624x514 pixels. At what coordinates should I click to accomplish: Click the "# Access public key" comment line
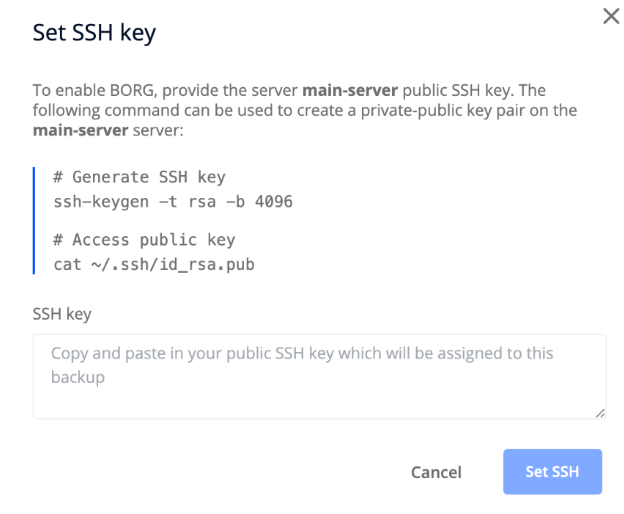(143, 240)
